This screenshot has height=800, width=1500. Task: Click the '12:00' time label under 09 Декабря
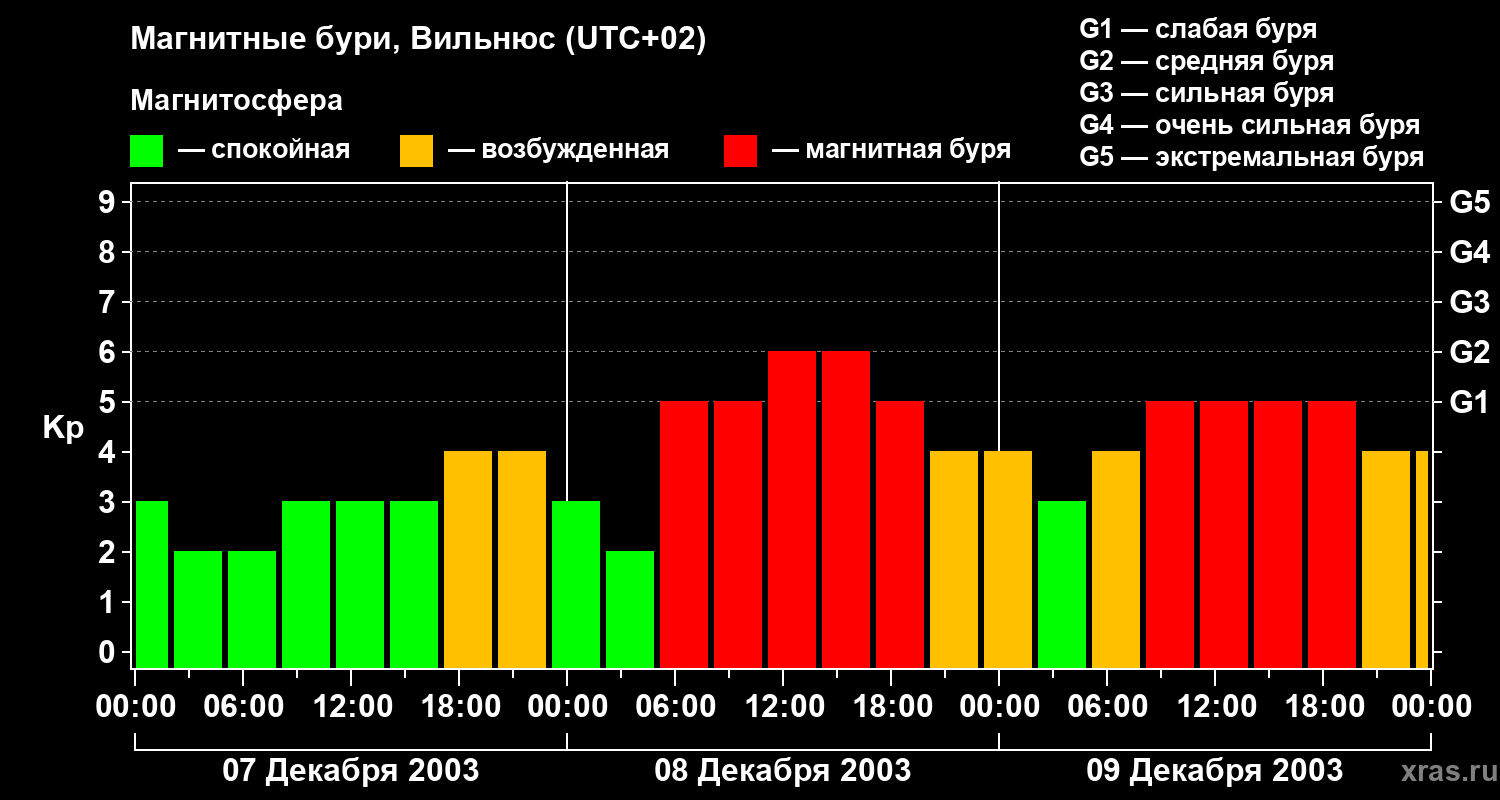click(1215, 706)
